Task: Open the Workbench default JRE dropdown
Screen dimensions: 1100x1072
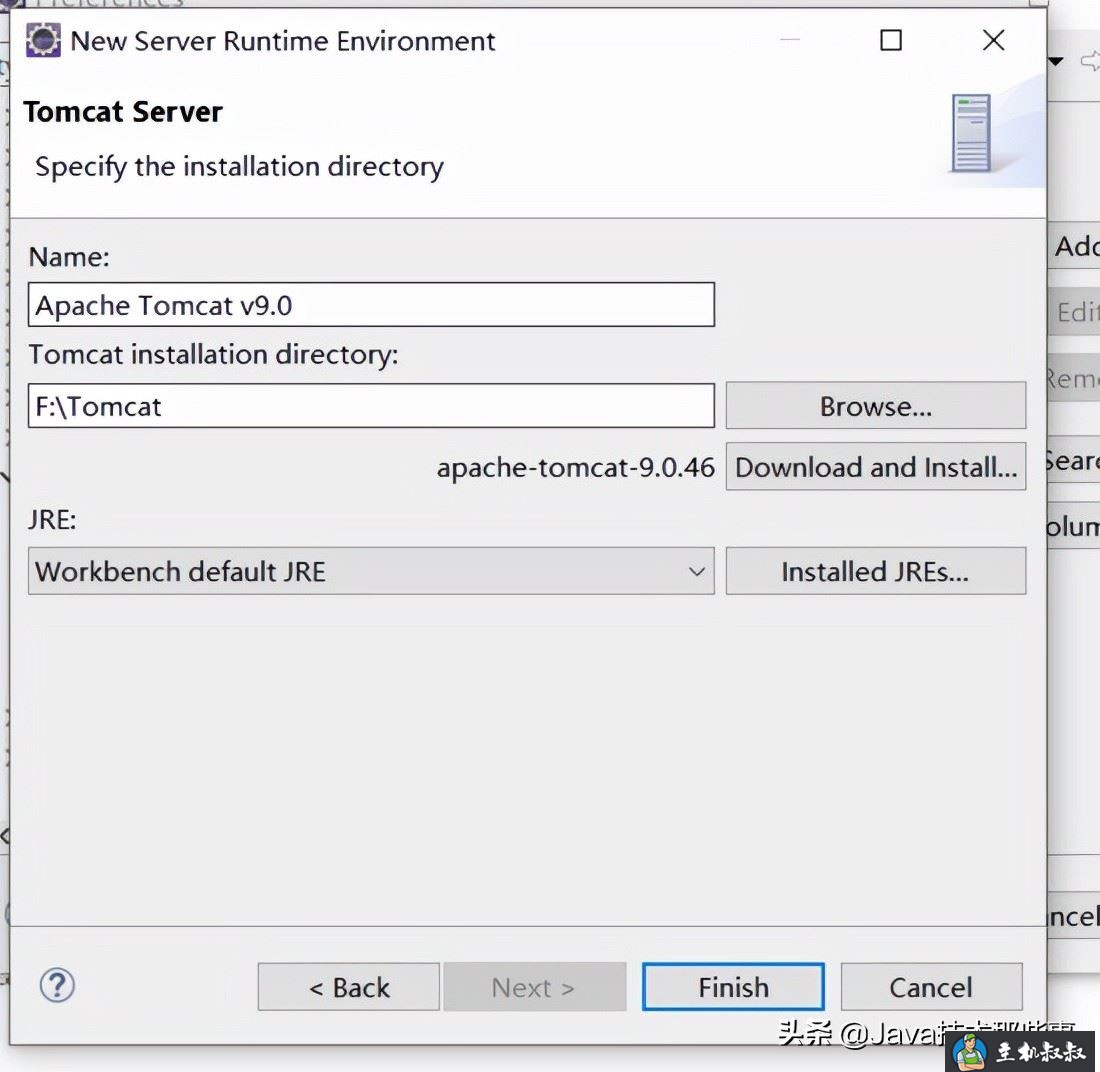Action: pyautogui.click(x=371, y=571)
